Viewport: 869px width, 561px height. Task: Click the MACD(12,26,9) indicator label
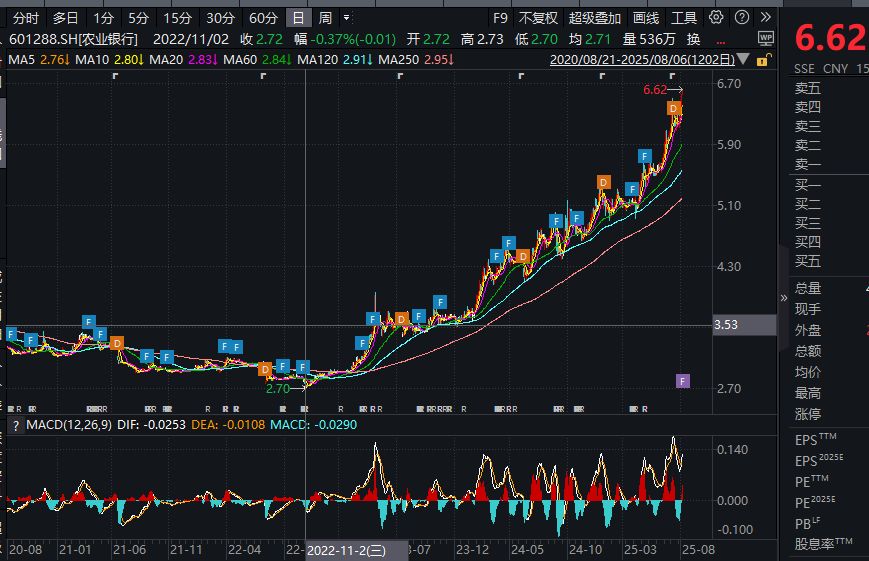point(70,425)
